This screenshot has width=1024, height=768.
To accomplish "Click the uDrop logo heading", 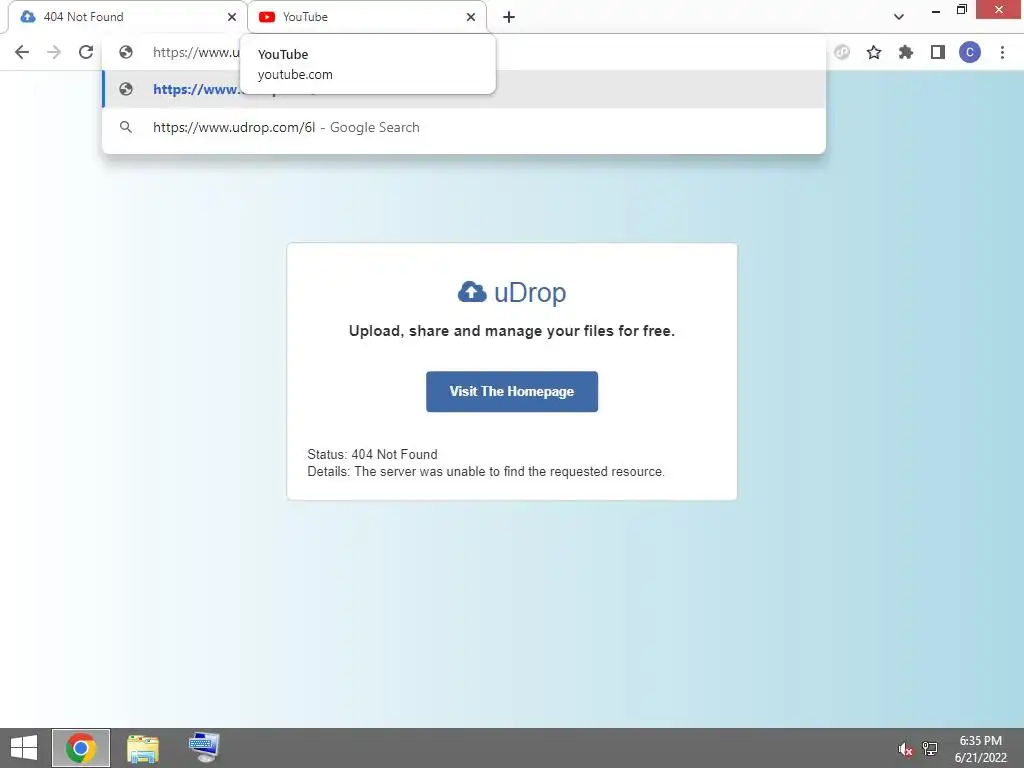I will point(511,292).
